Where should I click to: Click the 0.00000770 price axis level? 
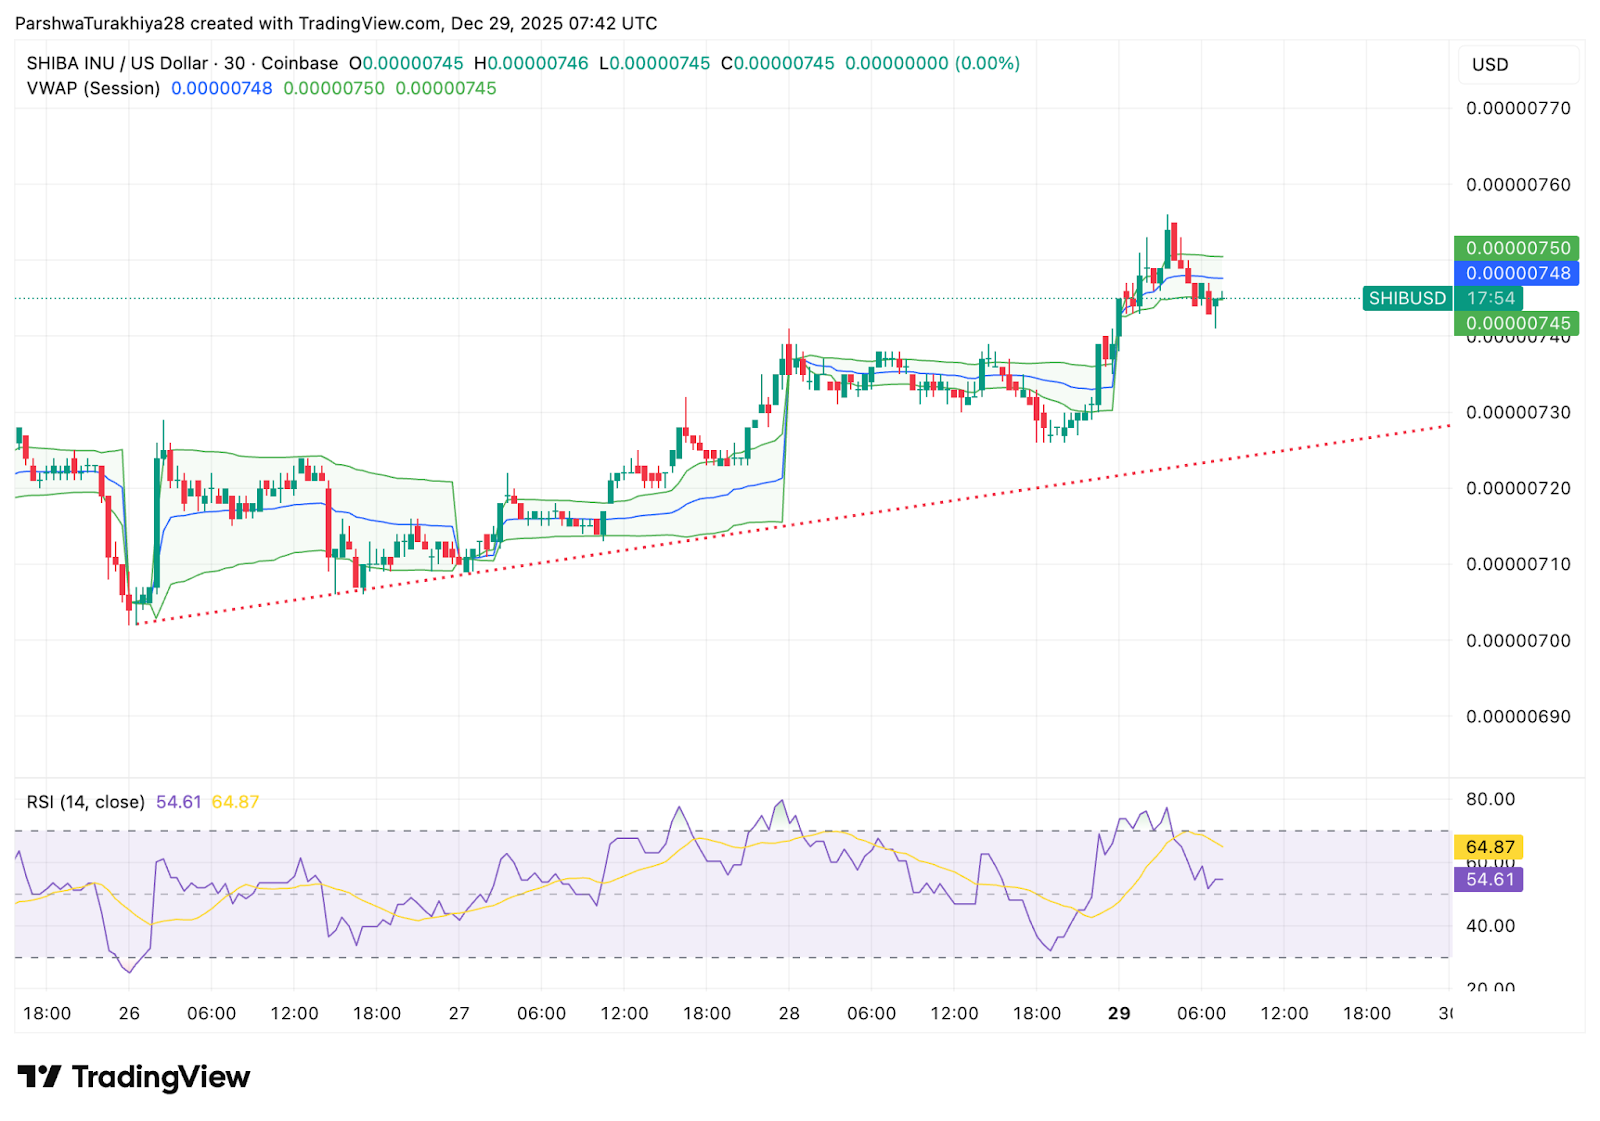1517,108
